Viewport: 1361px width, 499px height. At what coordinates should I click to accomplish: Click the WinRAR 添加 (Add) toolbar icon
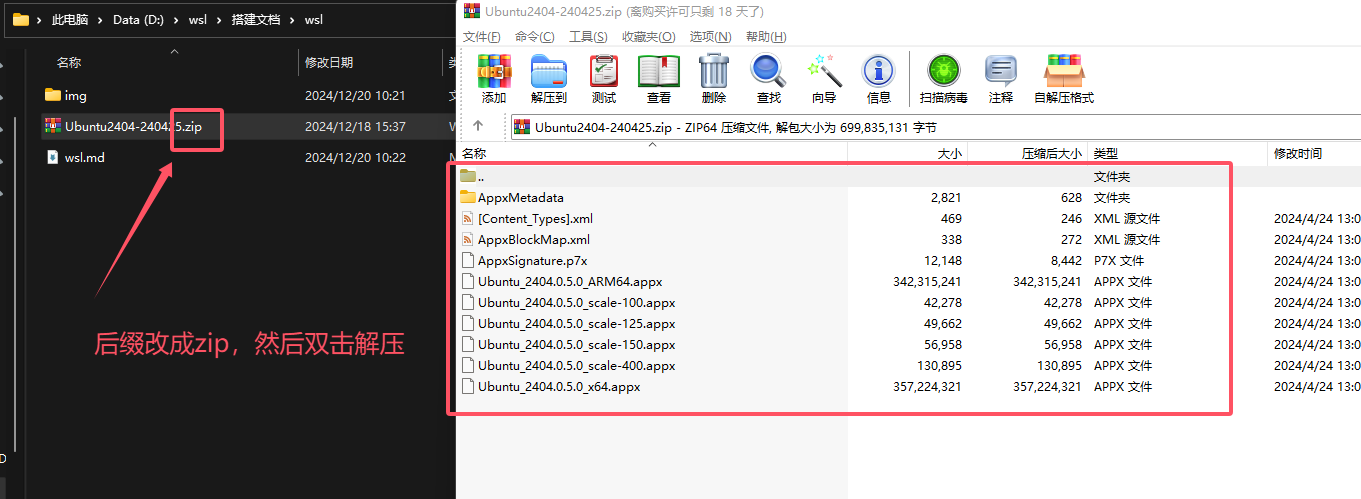494,71
